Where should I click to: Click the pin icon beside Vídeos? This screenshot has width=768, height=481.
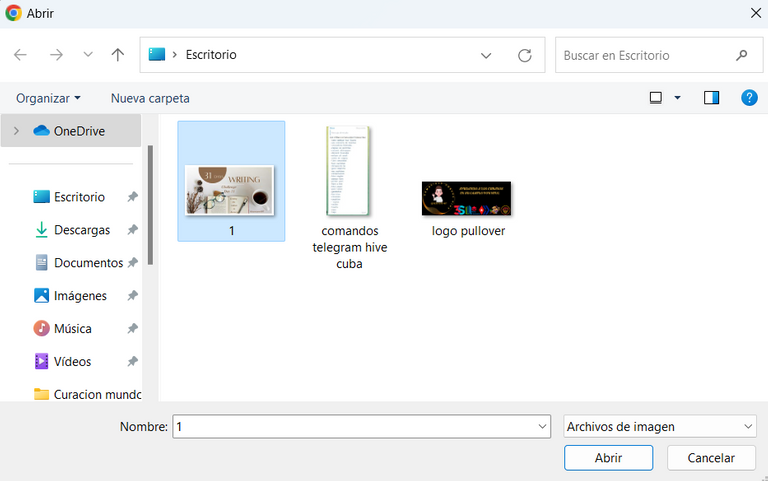[x=132, y=361]
